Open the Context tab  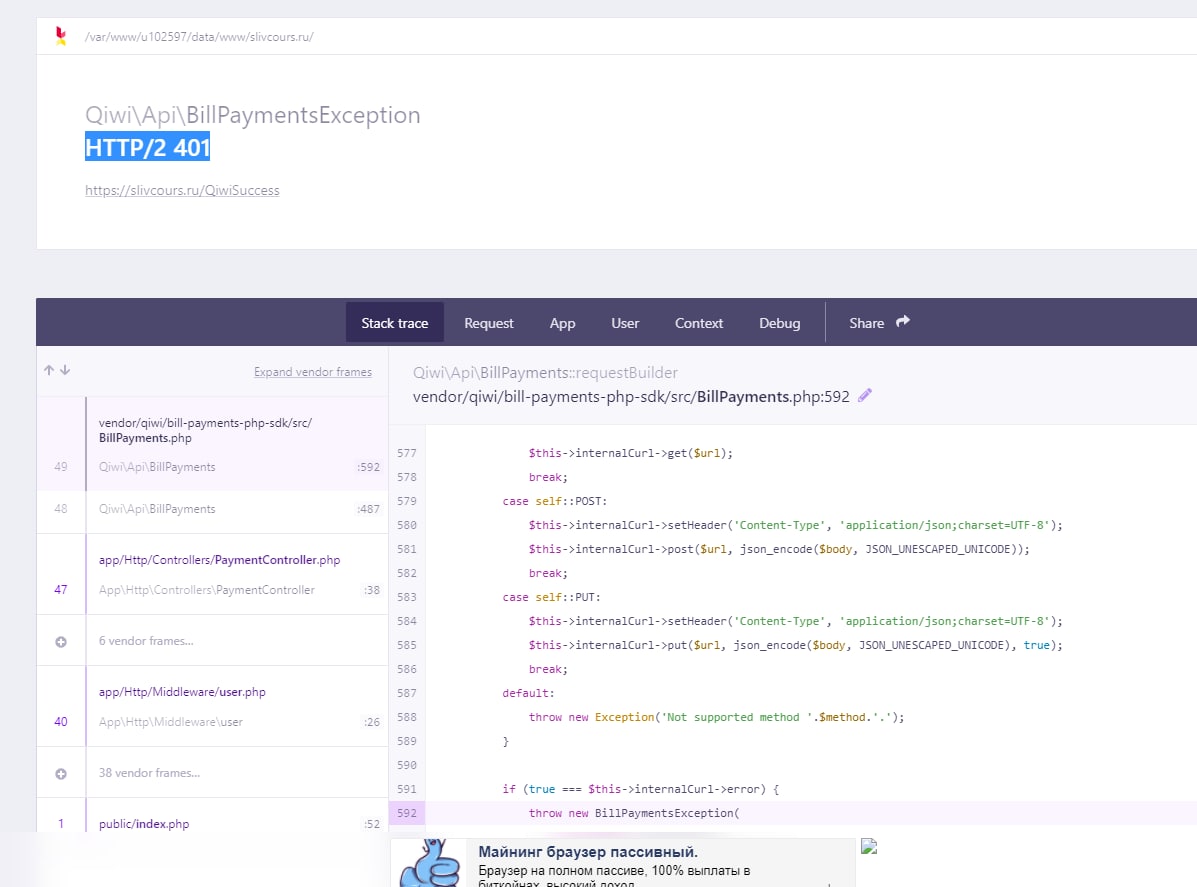tap(699, 323)
